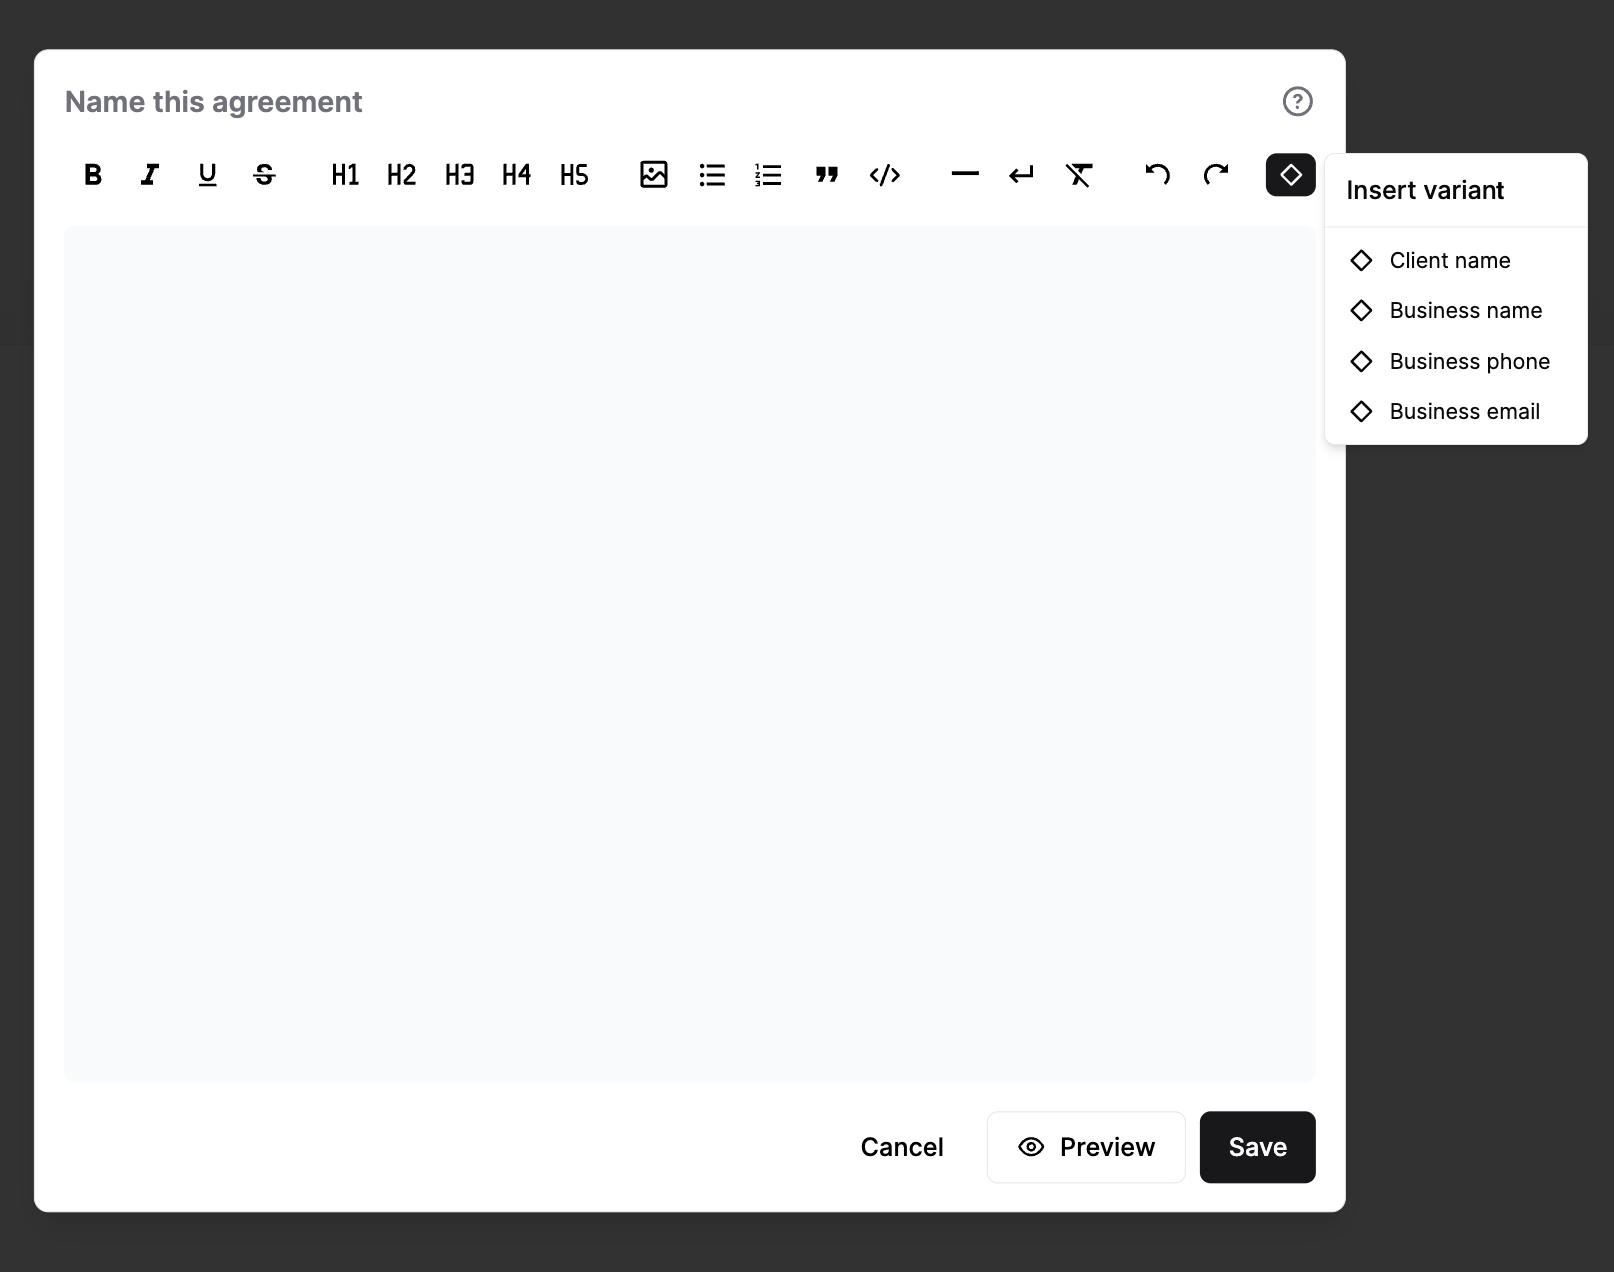Open the Insert variant menu
The width and height of the screenshot is (1614, 1272).
pyautogui.click(x=1290, y=175)
